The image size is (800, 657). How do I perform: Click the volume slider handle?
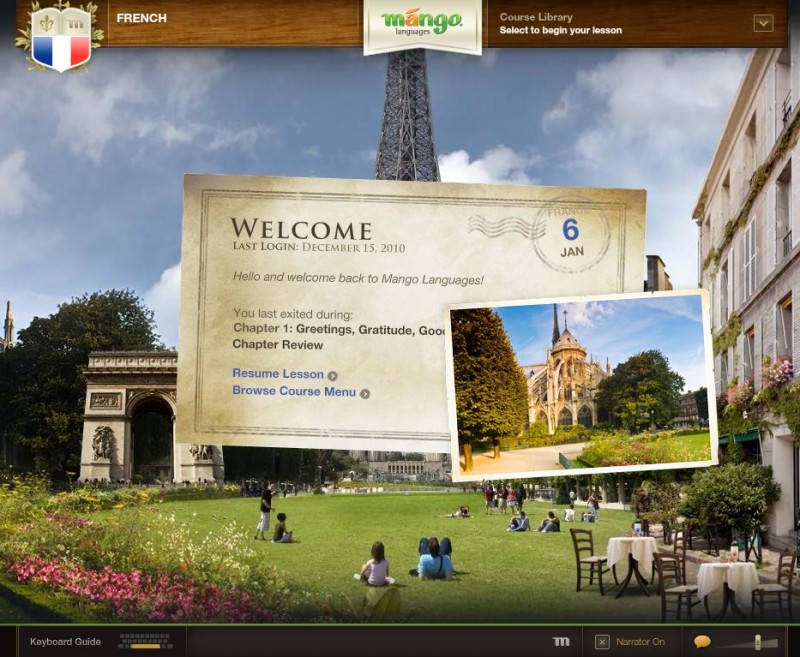click(x=758, y=642)
